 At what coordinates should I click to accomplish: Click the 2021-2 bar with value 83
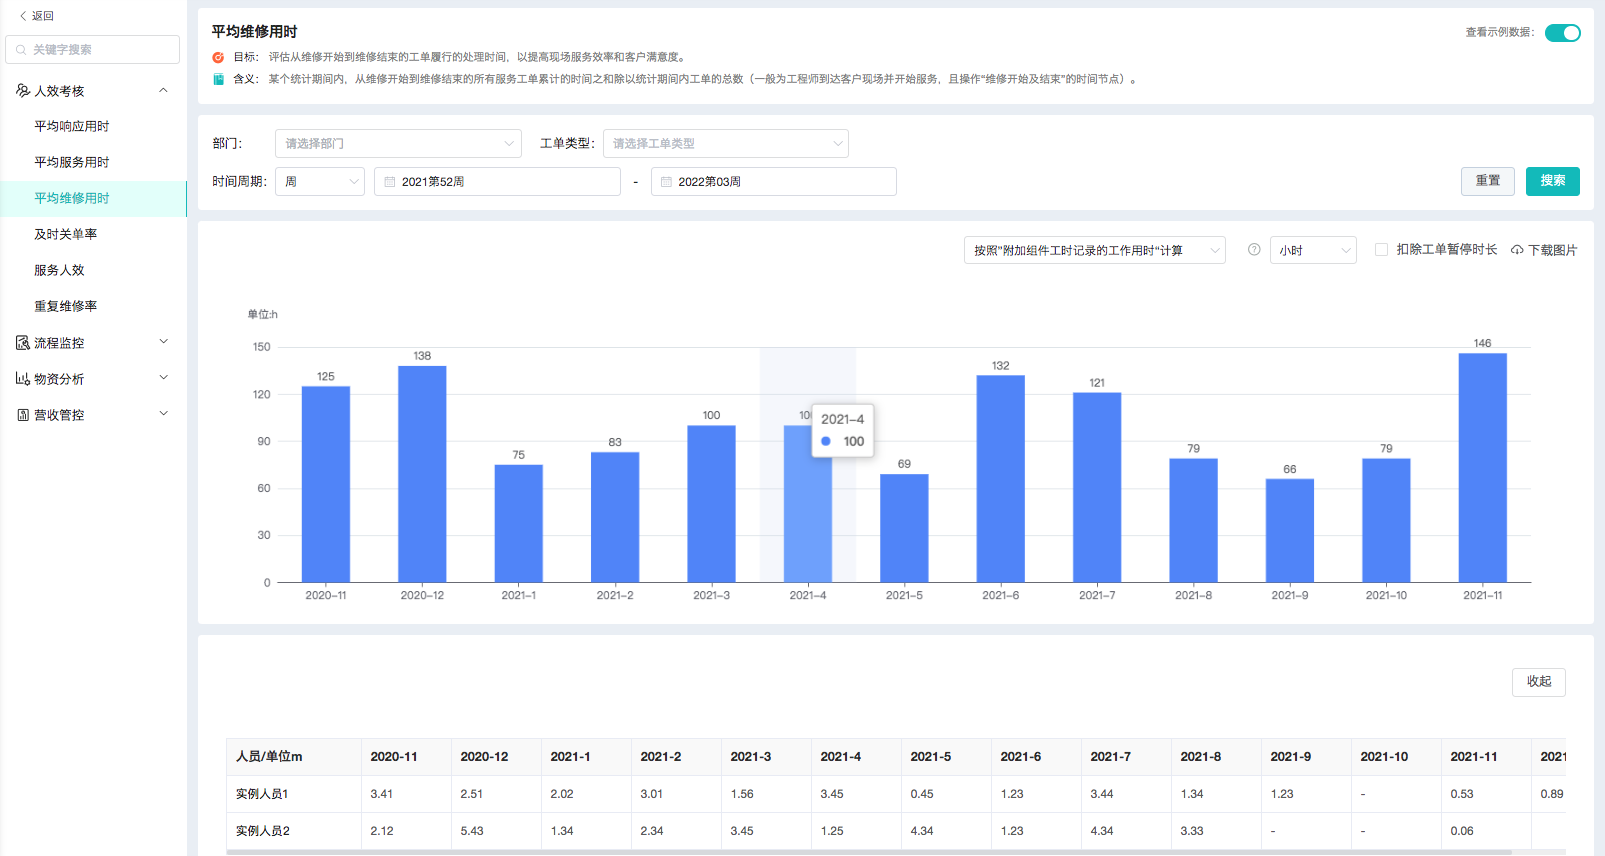click(615, 517)
